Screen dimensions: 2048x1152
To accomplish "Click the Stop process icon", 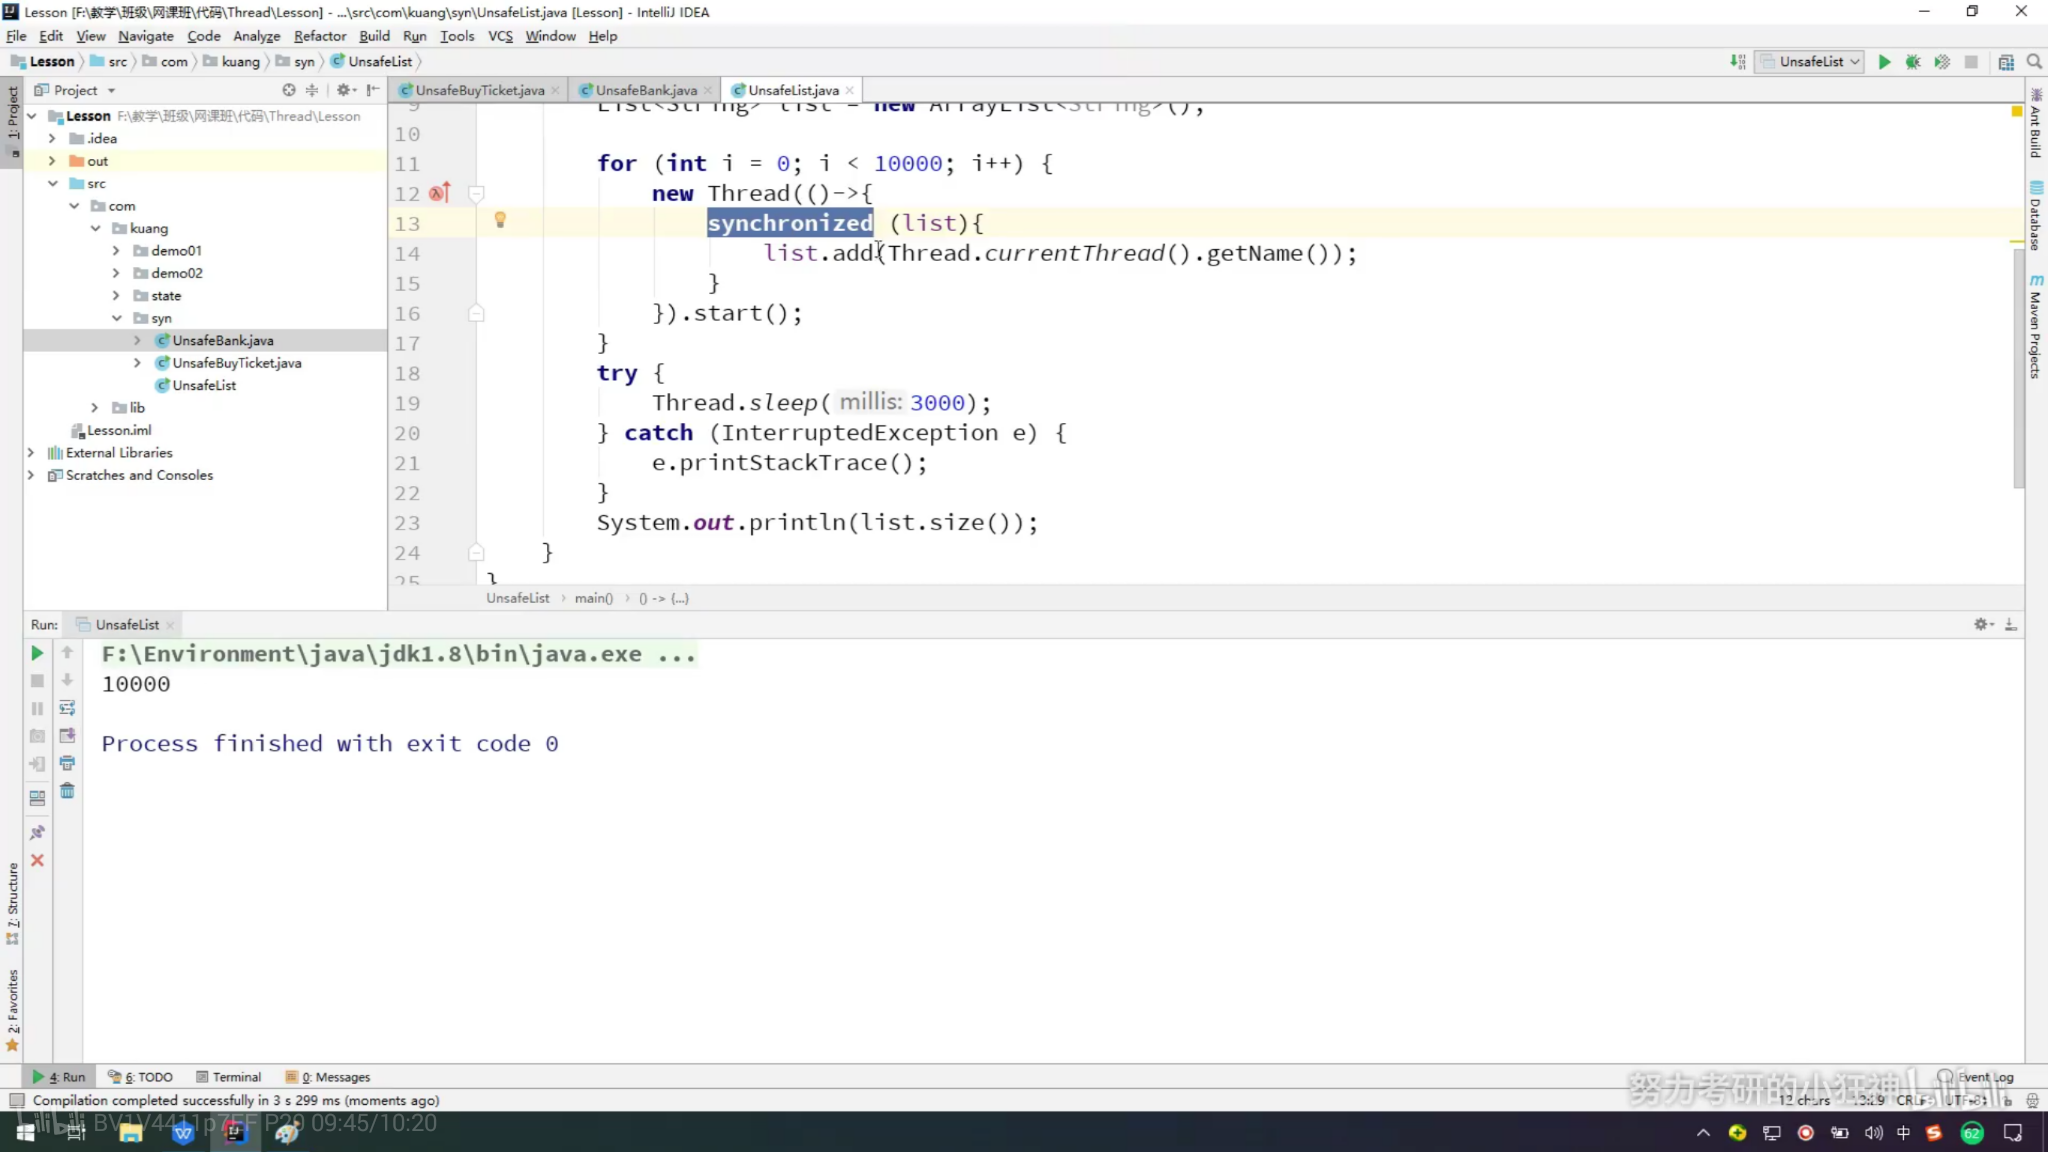I will [37, 679].
